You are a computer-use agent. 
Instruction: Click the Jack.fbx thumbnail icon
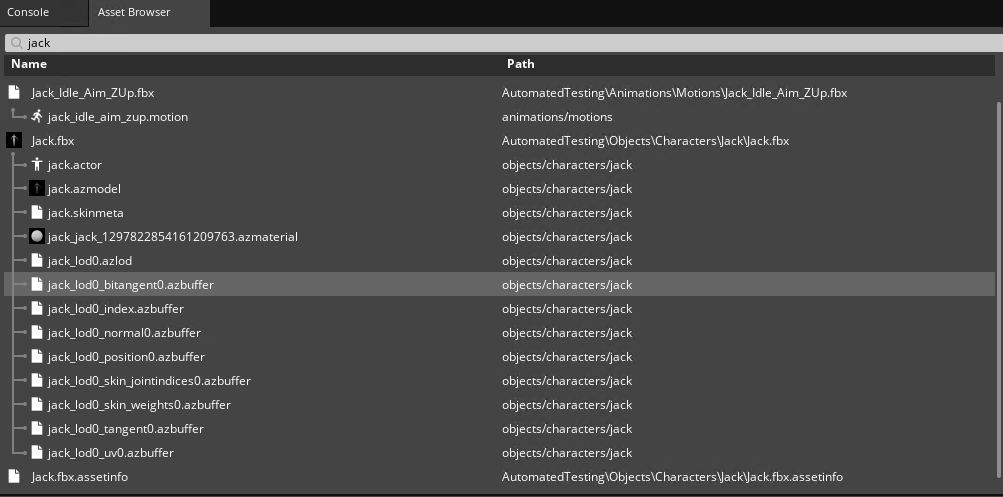(x=13, y=141)
